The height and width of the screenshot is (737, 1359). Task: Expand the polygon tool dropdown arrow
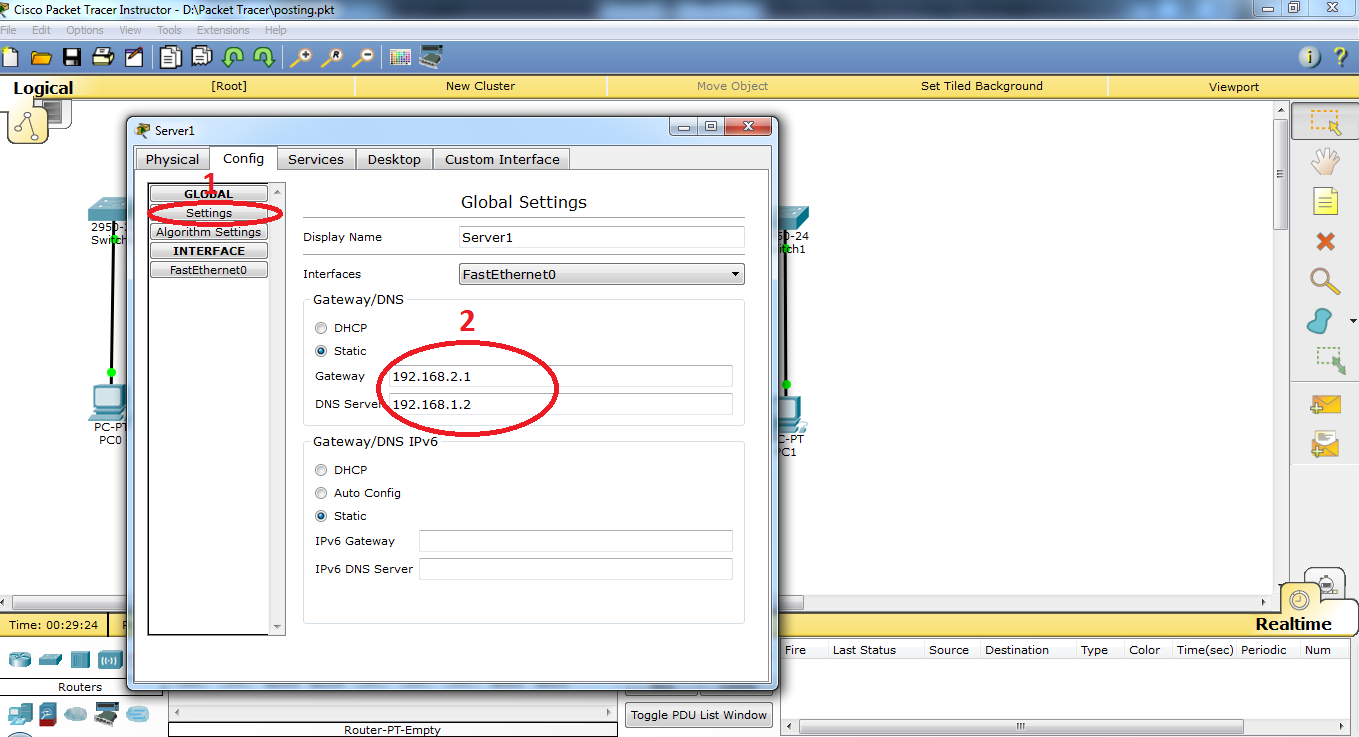(1353, 321)
